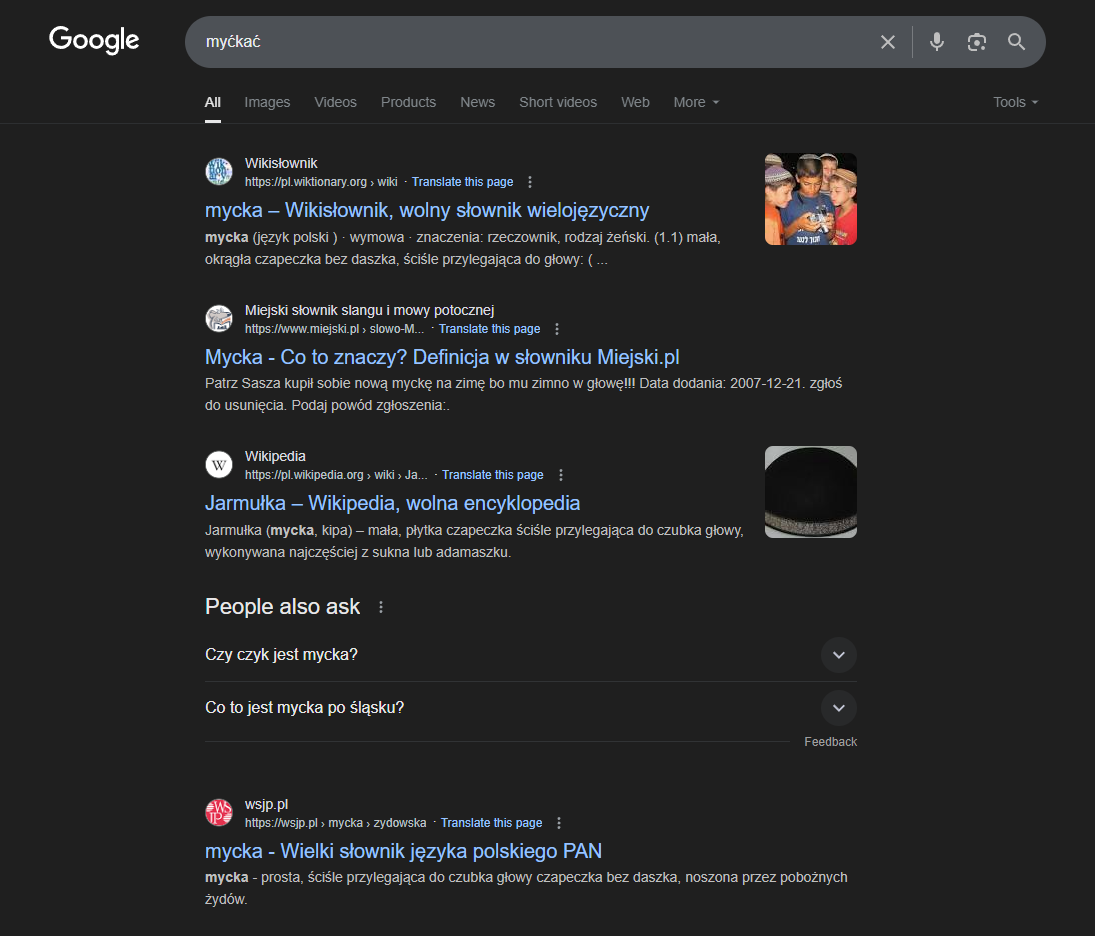Click the Google logo
This screenshot has height=936, width=1095.
[94, 40]
